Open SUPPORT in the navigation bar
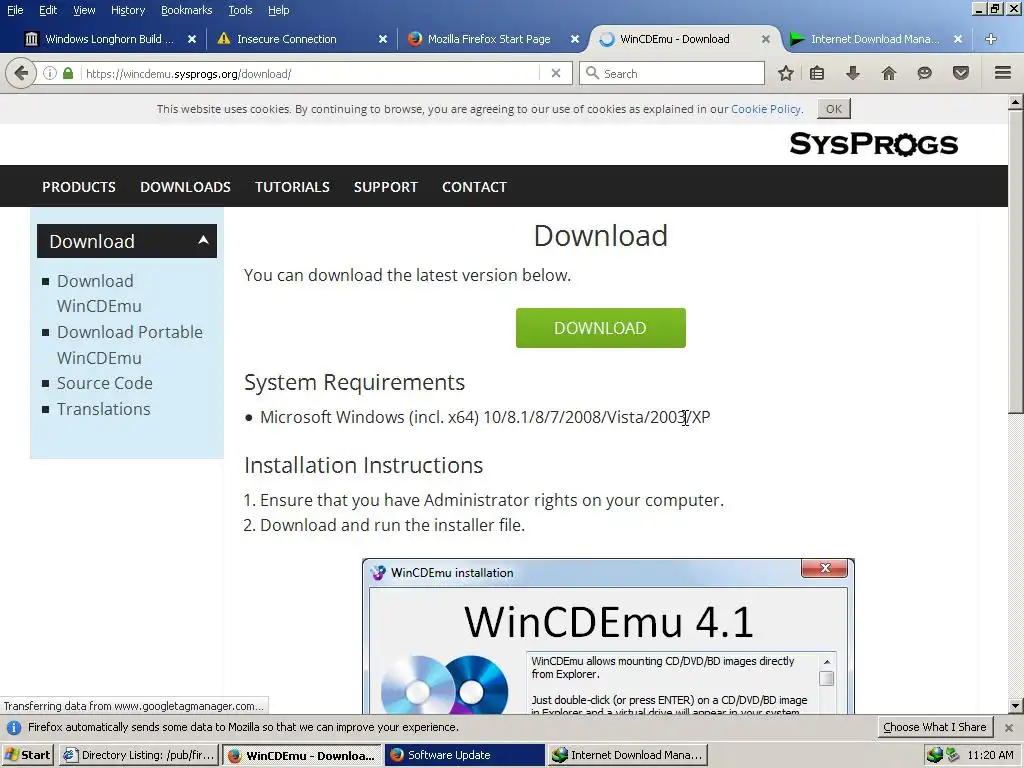Image resolution: width=1024 pixels, height=768 pixels. (x=385, y=187)
